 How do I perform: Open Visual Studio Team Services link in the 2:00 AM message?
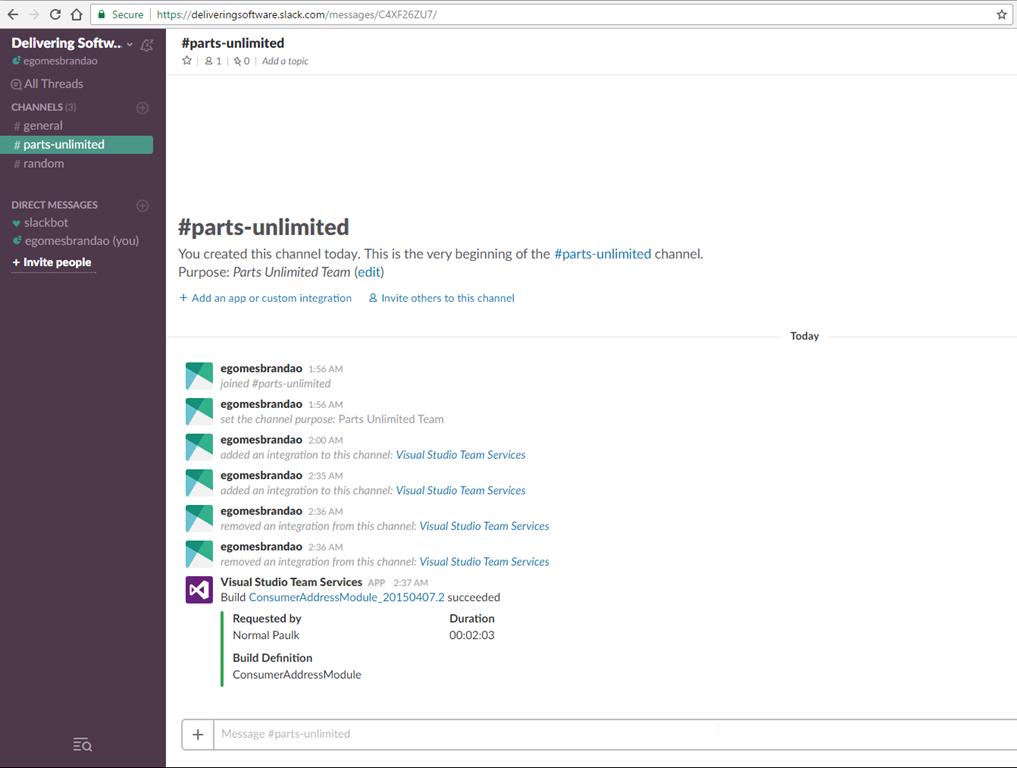461,455
